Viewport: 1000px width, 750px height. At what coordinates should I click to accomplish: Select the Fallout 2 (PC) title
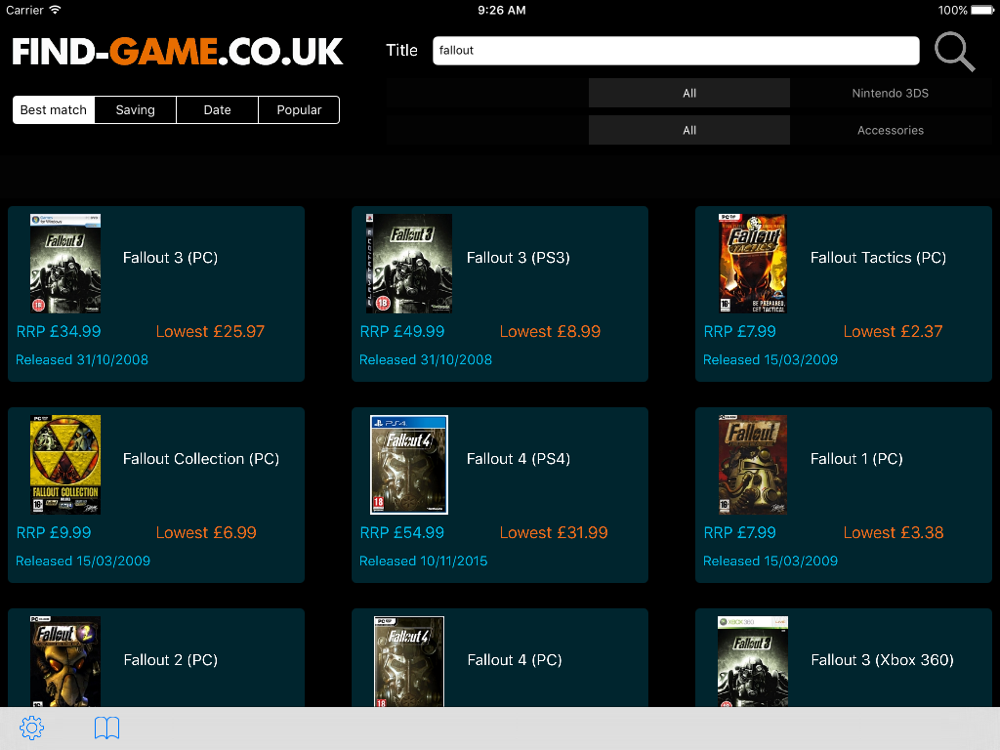(x=170, y=659)
